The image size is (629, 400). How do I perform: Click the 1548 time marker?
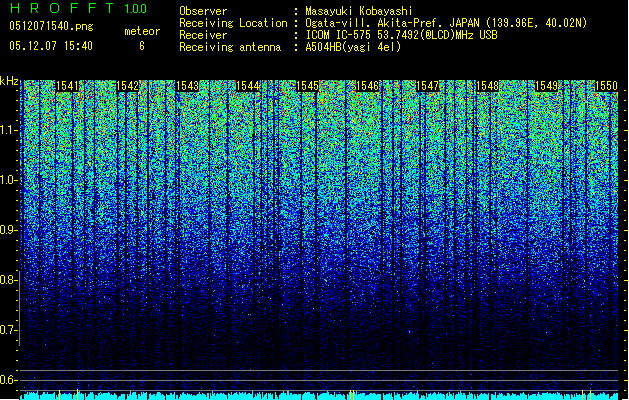(x=487, y=86)
